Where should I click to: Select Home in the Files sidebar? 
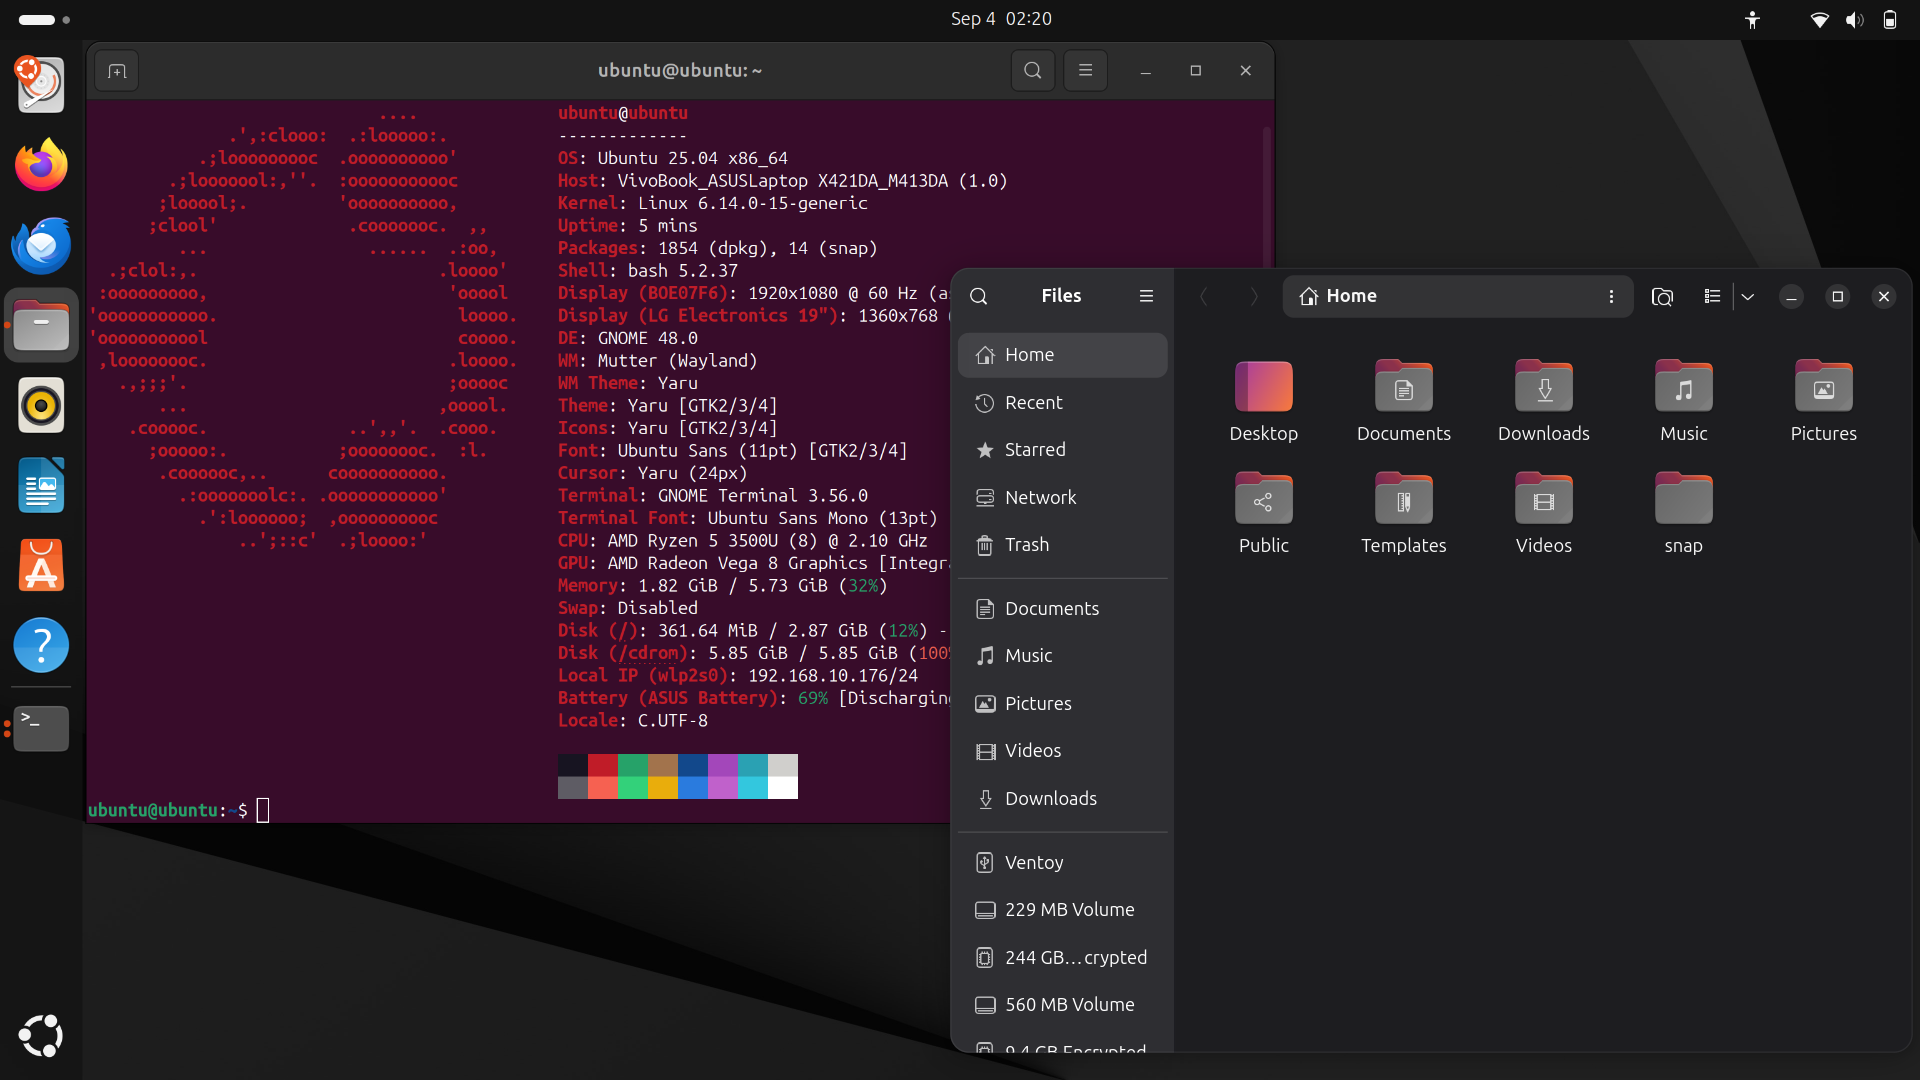pos(1062,355)
